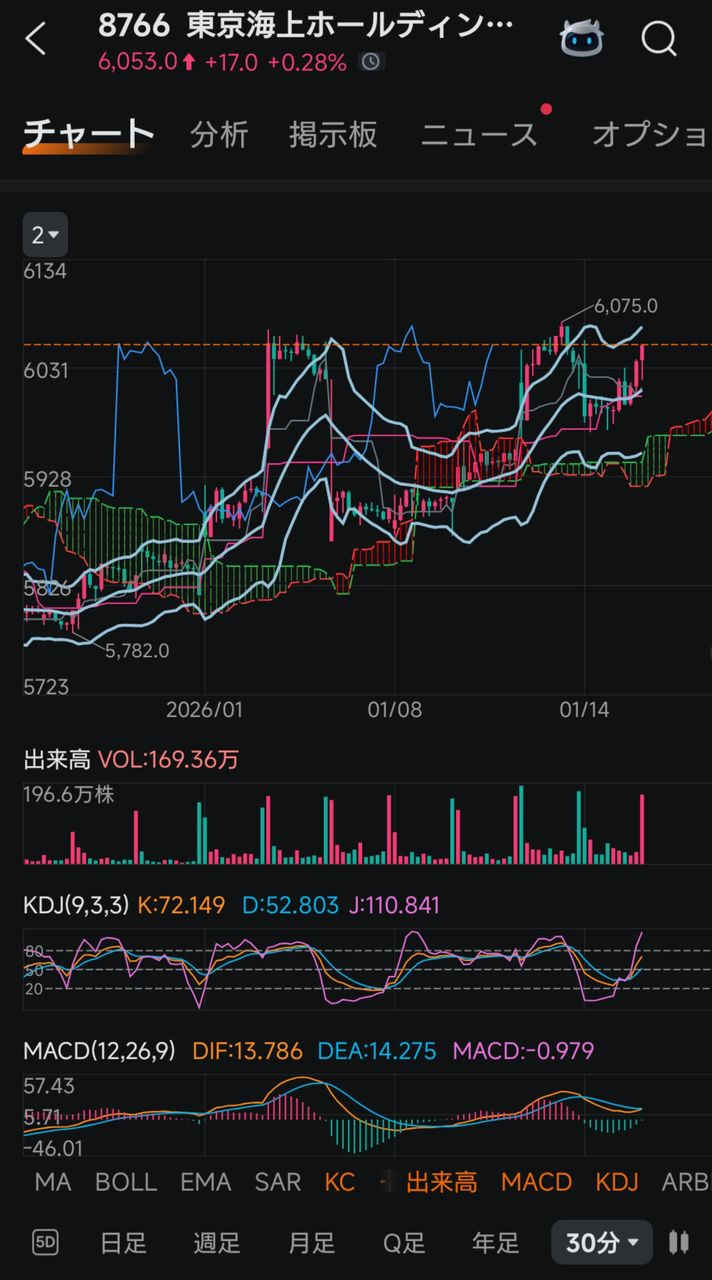Screen dimensions: 712x1280
Task: Open the ニュース tab
Action: click(479, 135)
